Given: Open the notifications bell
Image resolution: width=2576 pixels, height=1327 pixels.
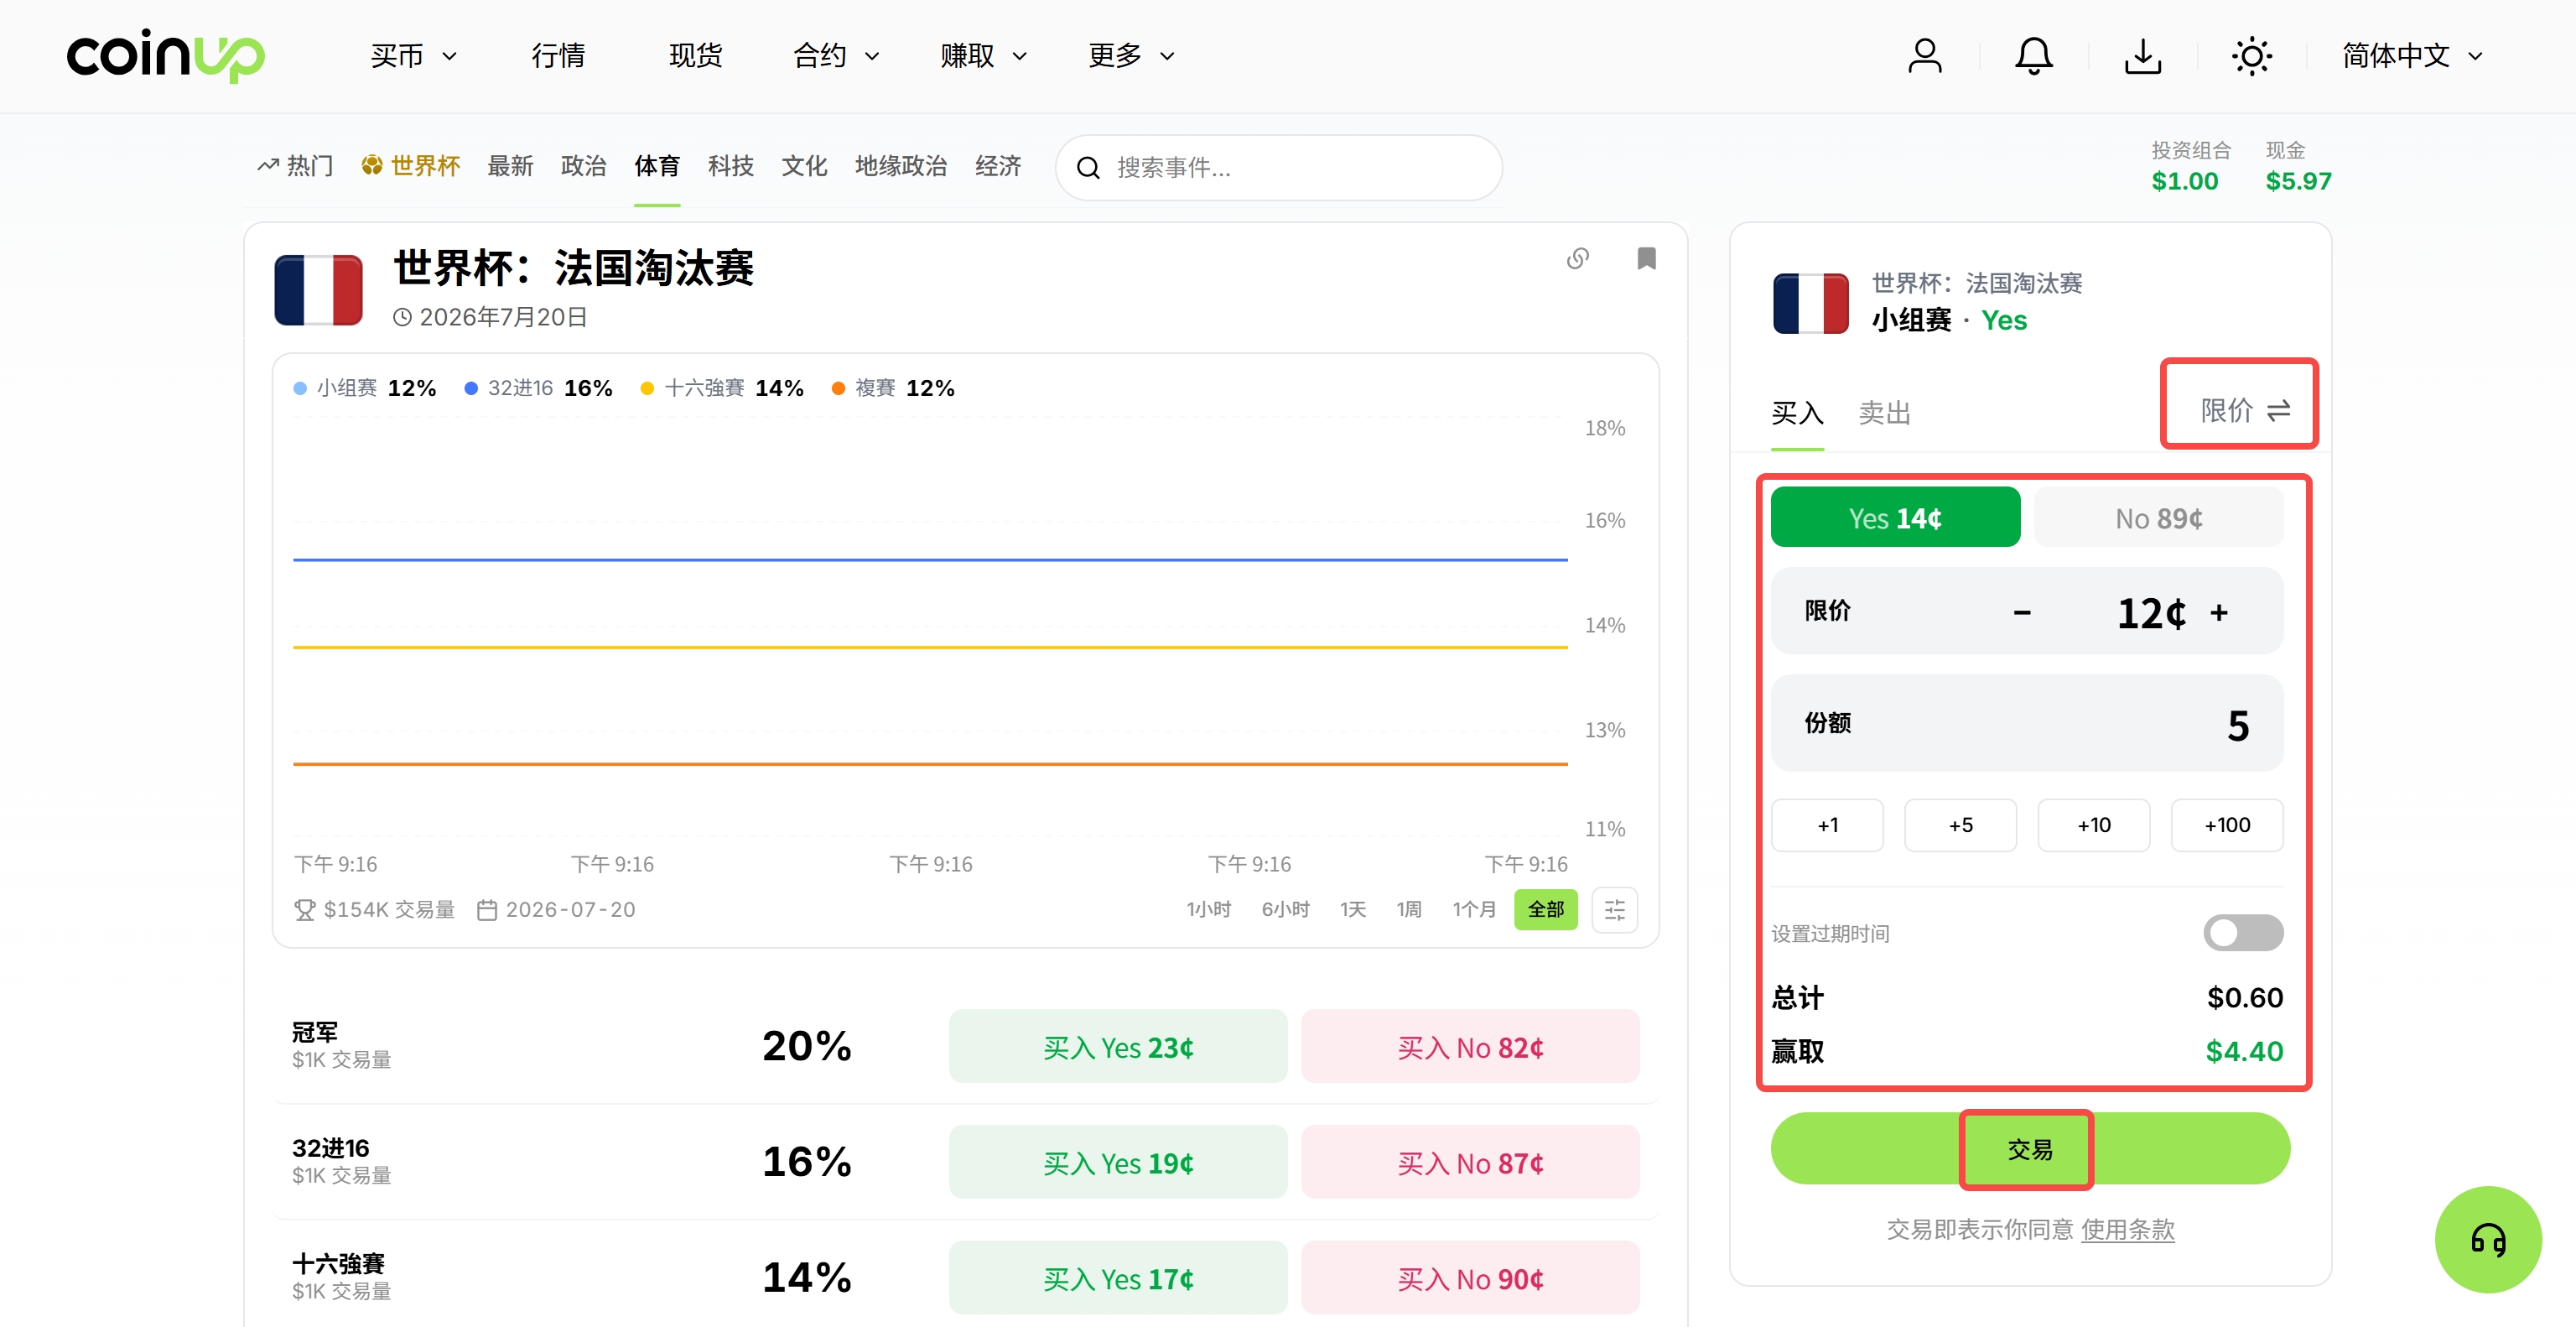Looking at the screenshot, I should coord(2033,56).
